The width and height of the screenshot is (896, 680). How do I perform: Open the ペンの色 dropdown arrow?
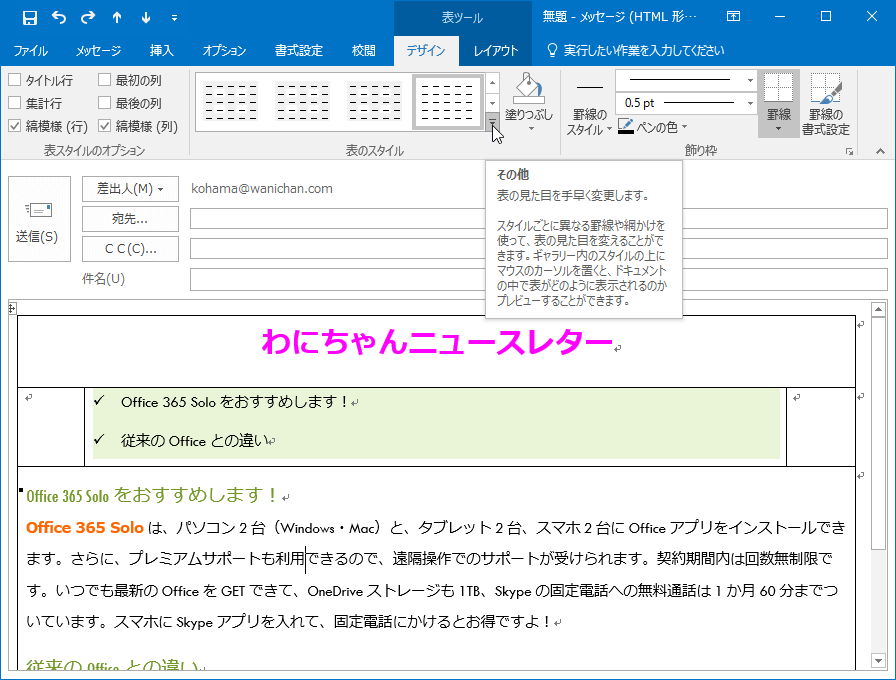tap(685, 127)
